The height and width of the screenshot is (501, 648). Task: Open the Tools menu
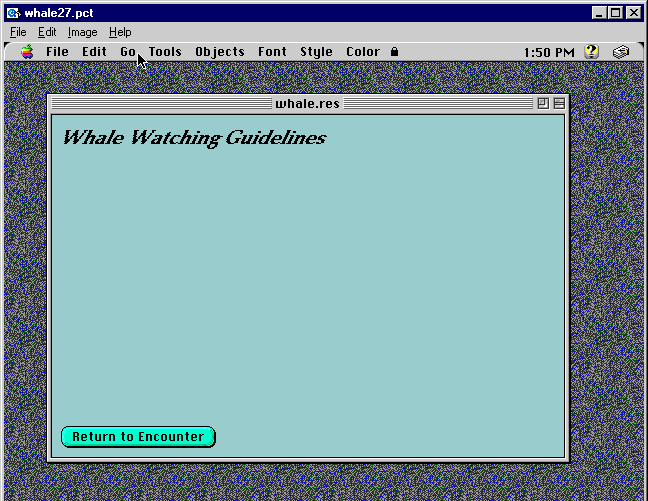(x=165, y=52)
